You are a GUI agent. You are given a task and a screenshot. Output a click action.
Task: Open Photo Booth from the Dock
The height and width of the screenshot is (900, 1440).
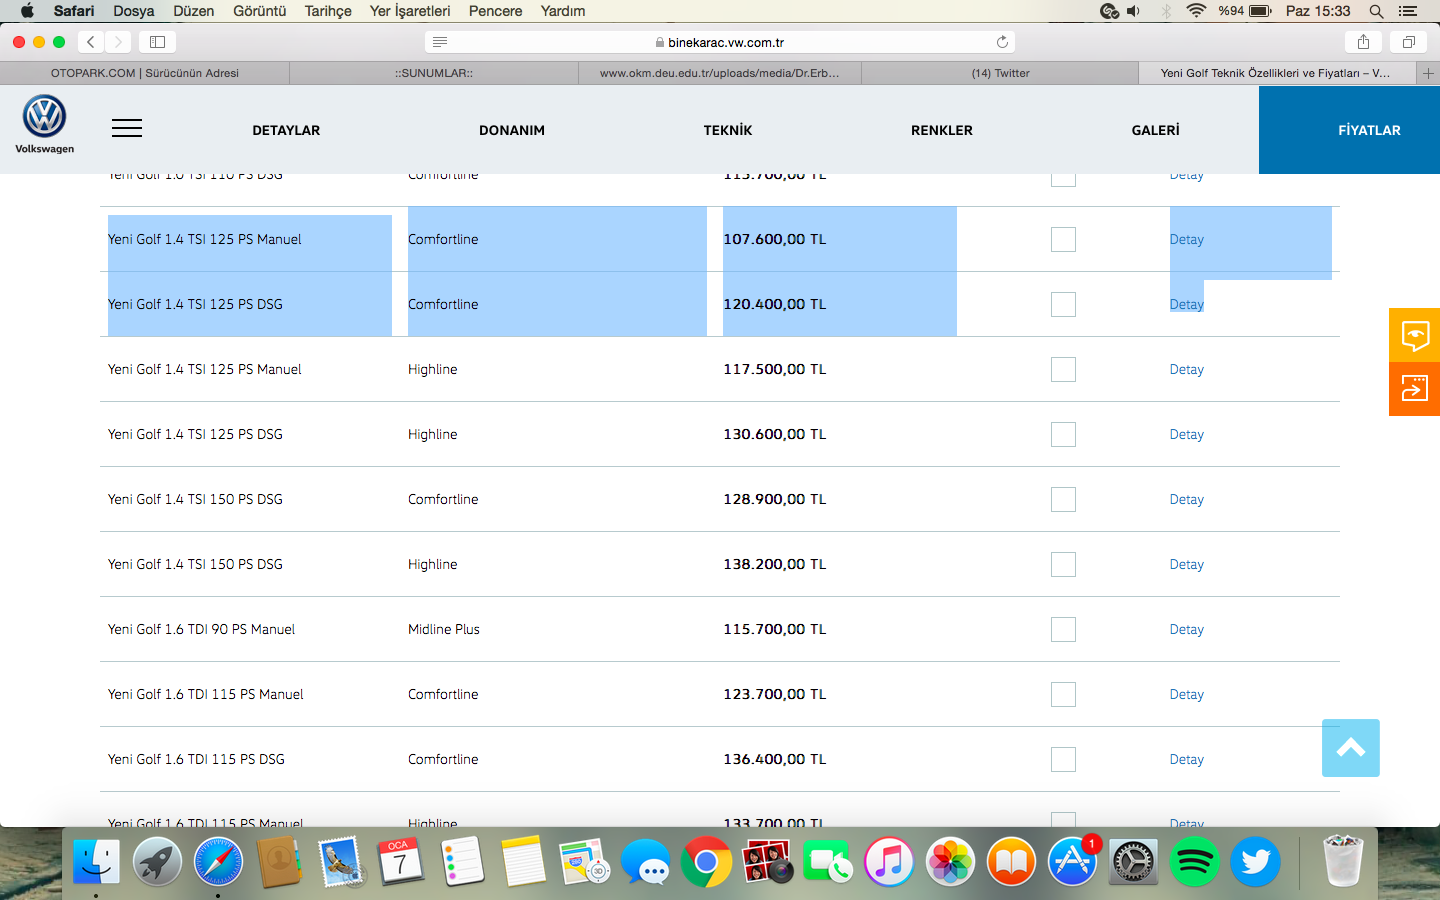pyautogui.click(x=767, y=862)
